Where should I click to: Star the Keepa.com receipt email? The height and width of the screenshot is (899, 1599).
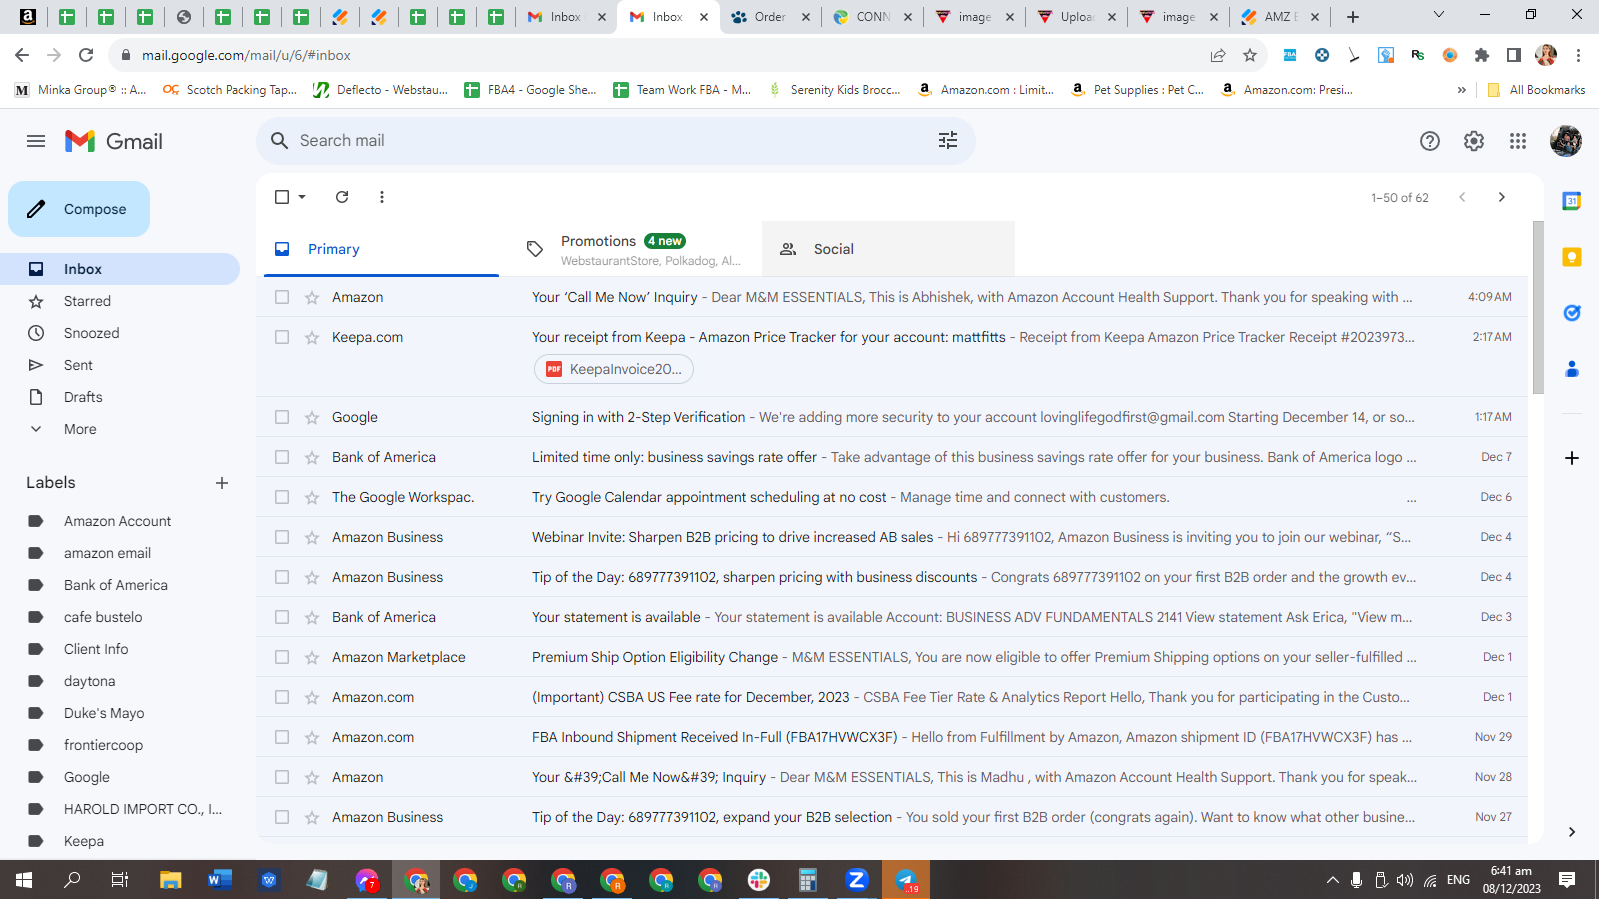click(312, 337)
